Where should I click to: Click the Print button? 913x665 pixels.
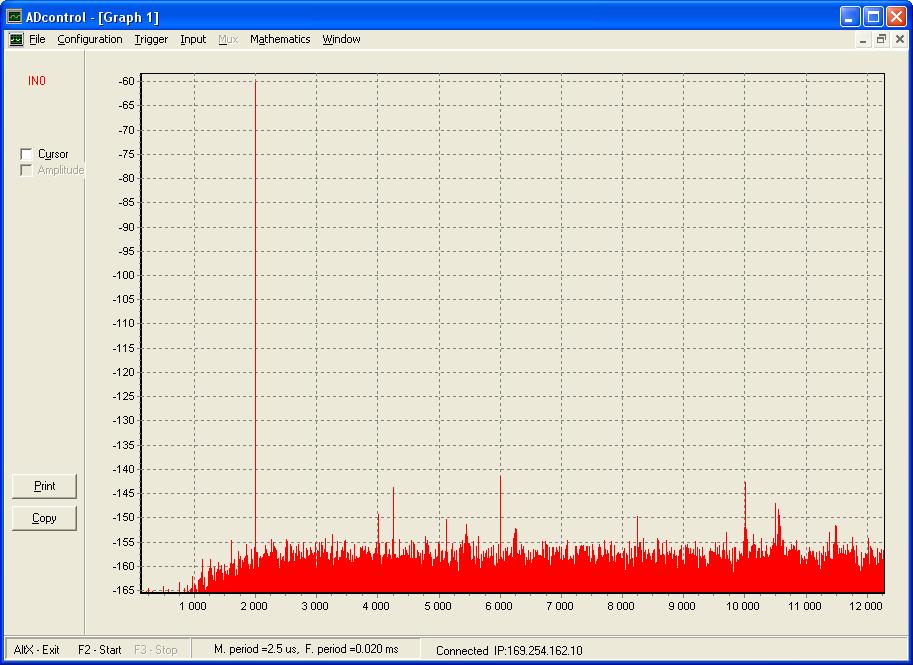click(44, 486)
